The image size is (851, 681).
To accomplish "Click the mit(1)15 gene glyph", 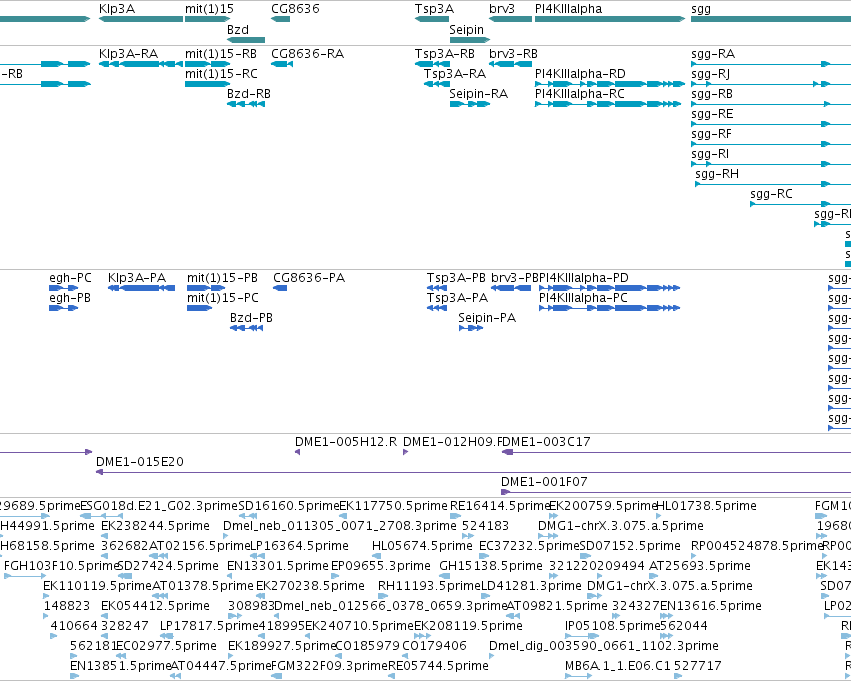I will point(207,19).
